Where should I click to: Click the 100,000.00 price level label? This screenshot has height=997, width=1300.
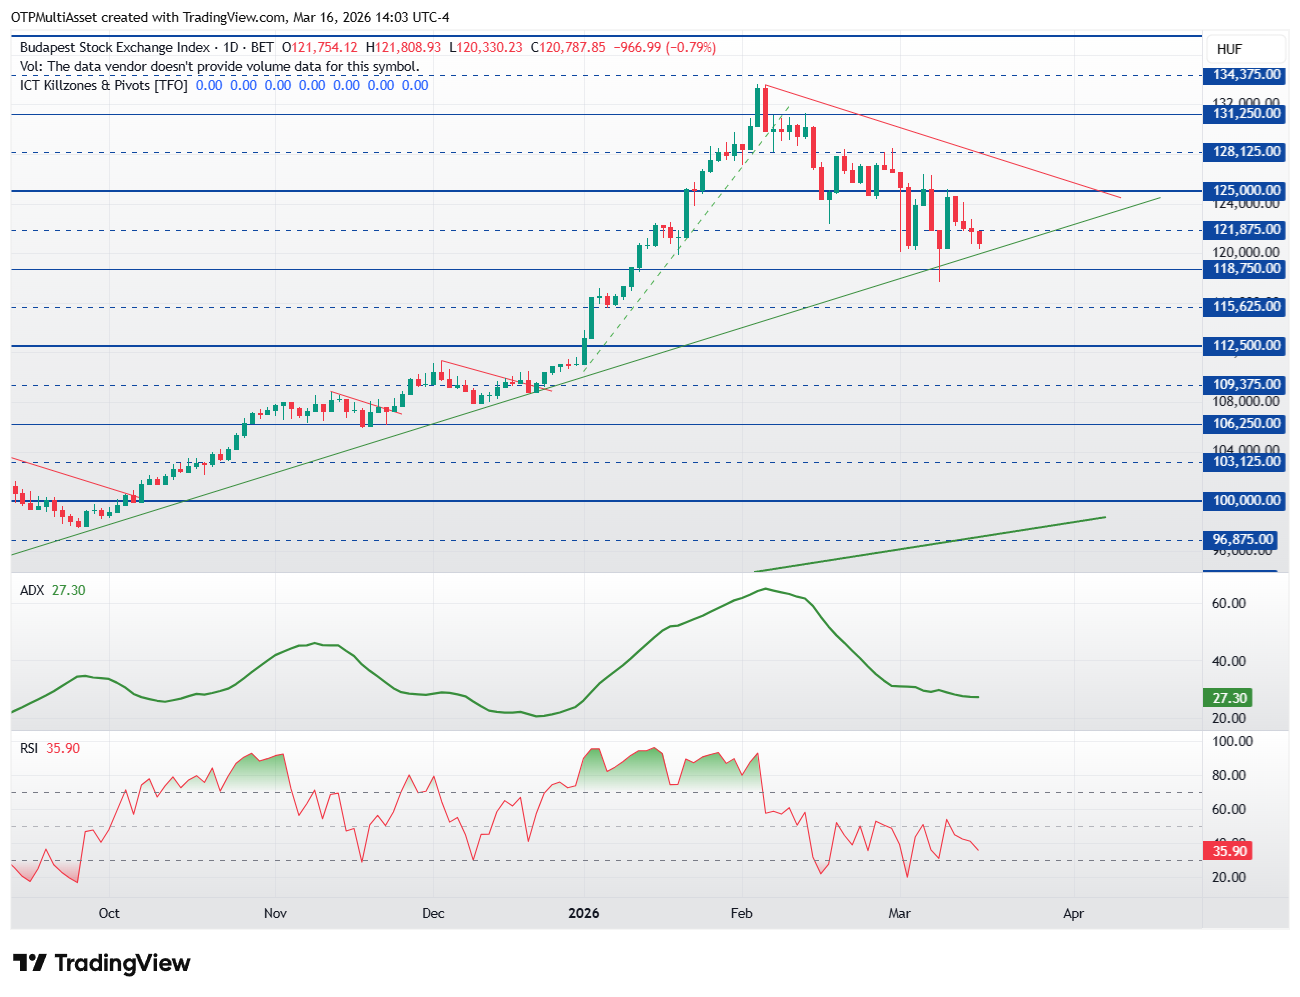click(x=1246, y=500)
